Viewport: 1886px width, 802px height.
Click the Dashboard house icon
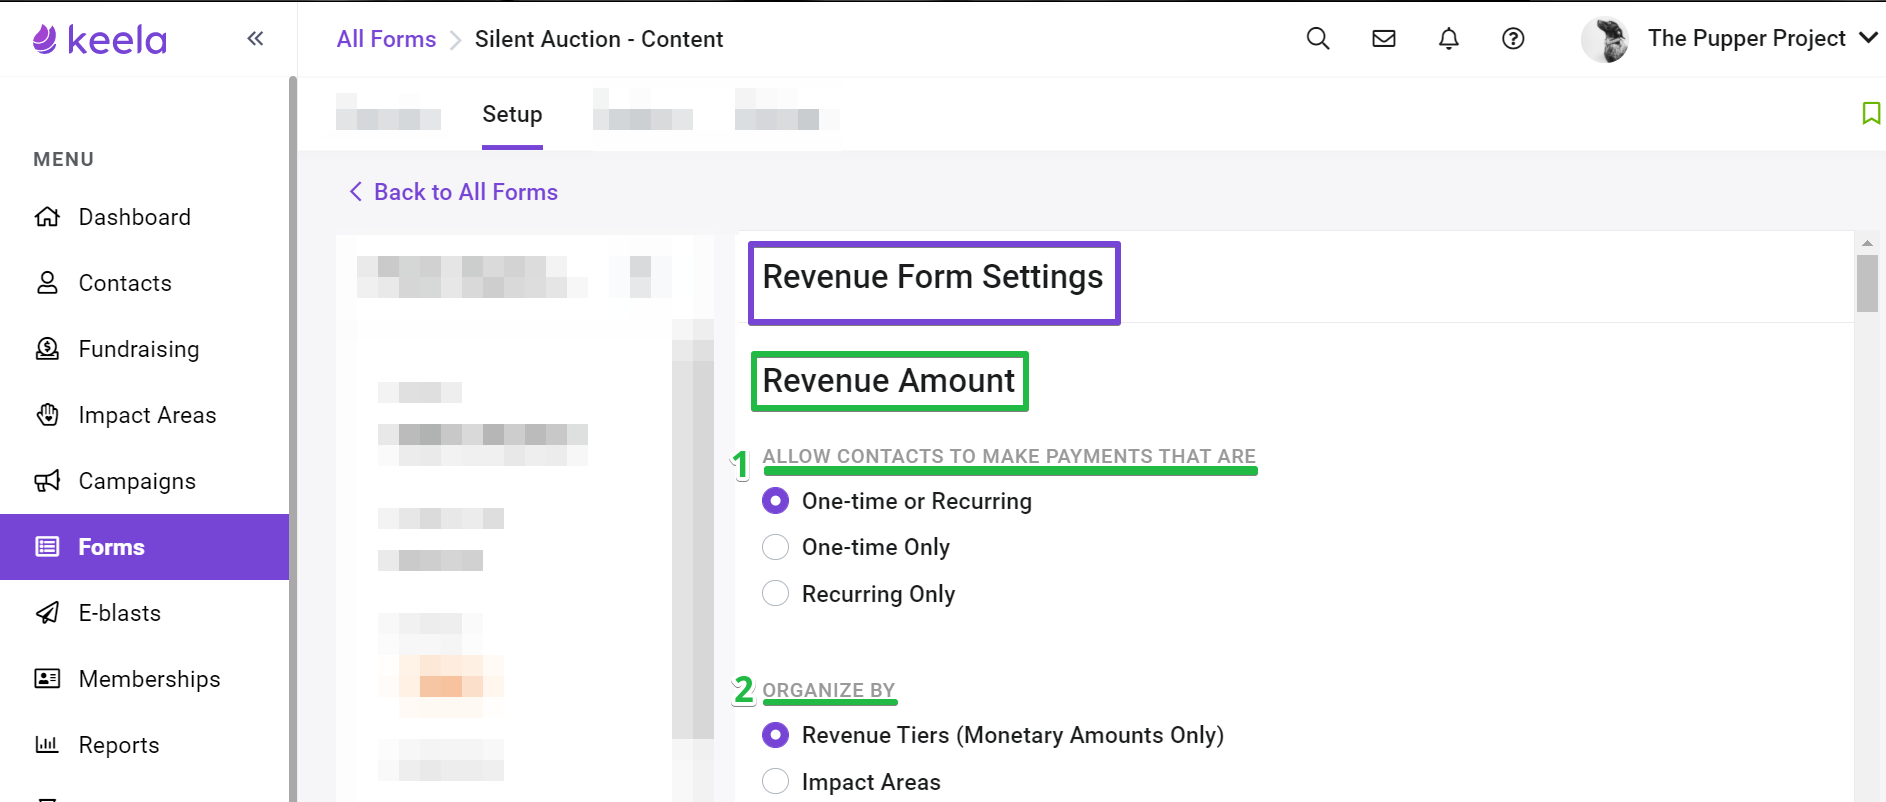click(x=47, y=217)
